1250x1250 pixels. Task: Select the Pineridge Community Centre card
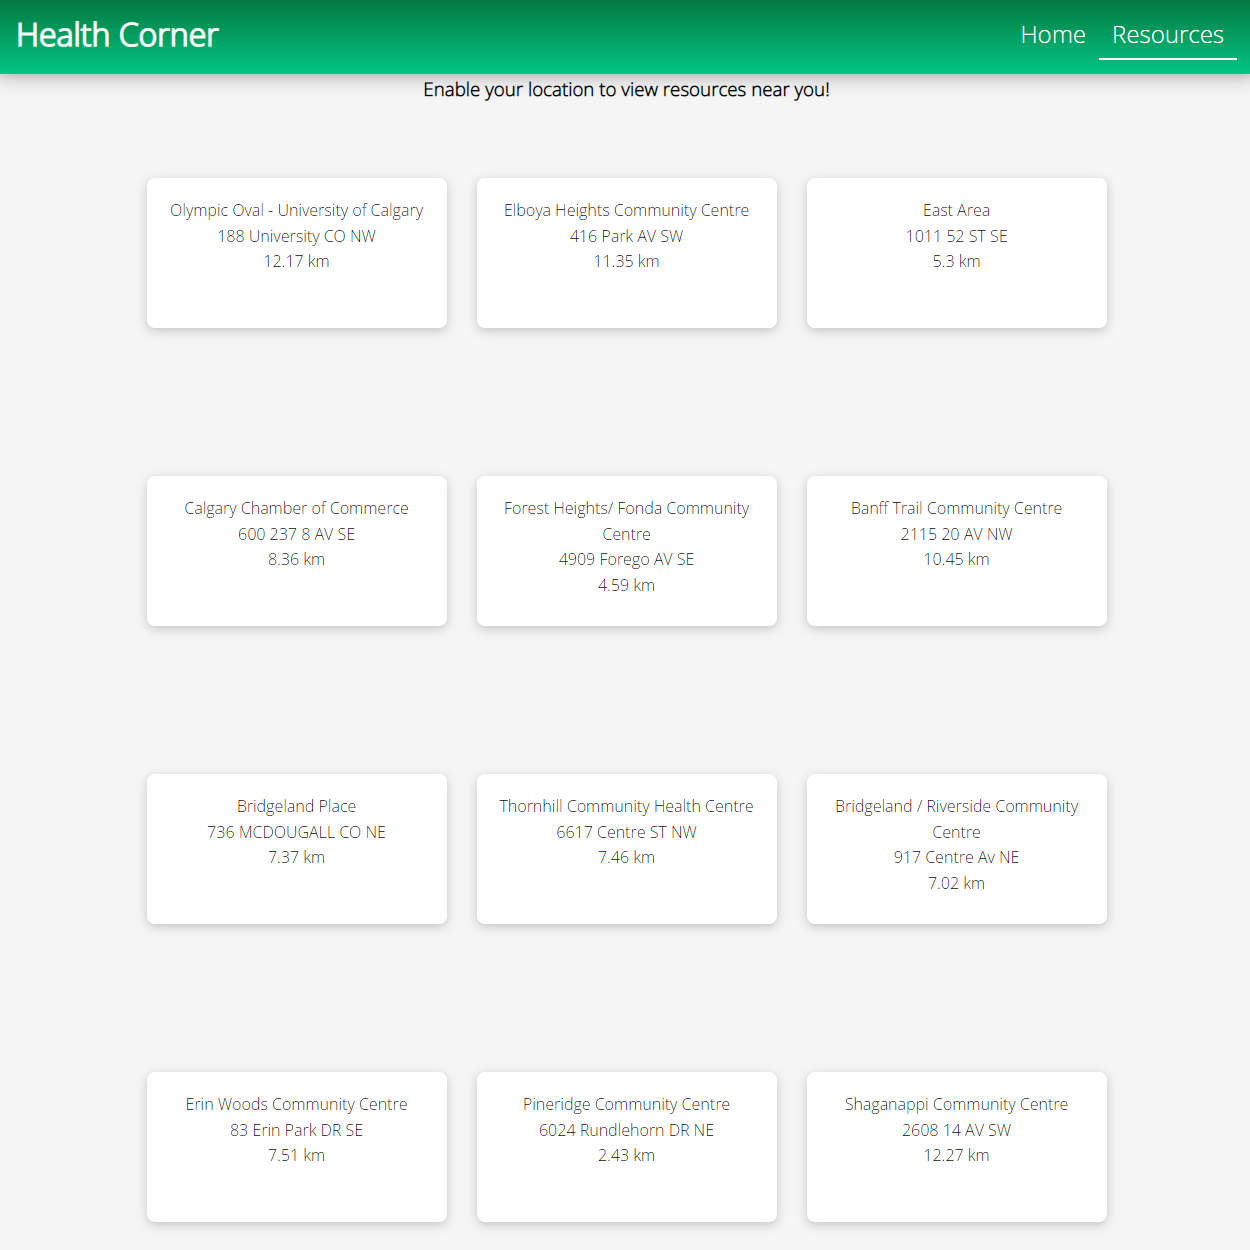626,1146
